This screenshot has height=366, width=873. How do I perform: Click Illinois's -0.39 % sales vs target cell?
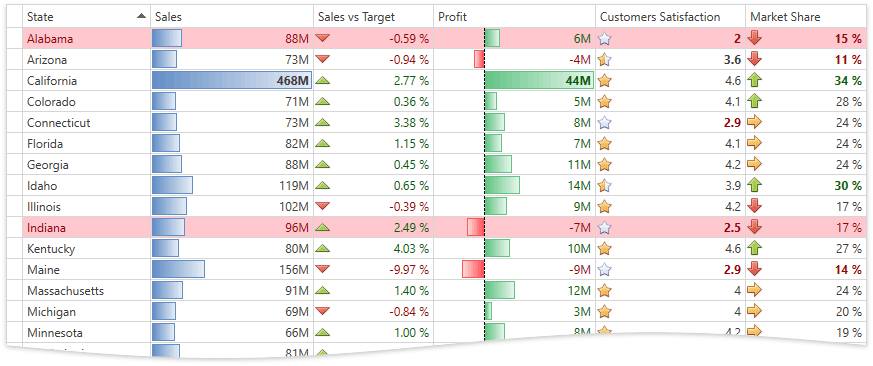point(374,206)
